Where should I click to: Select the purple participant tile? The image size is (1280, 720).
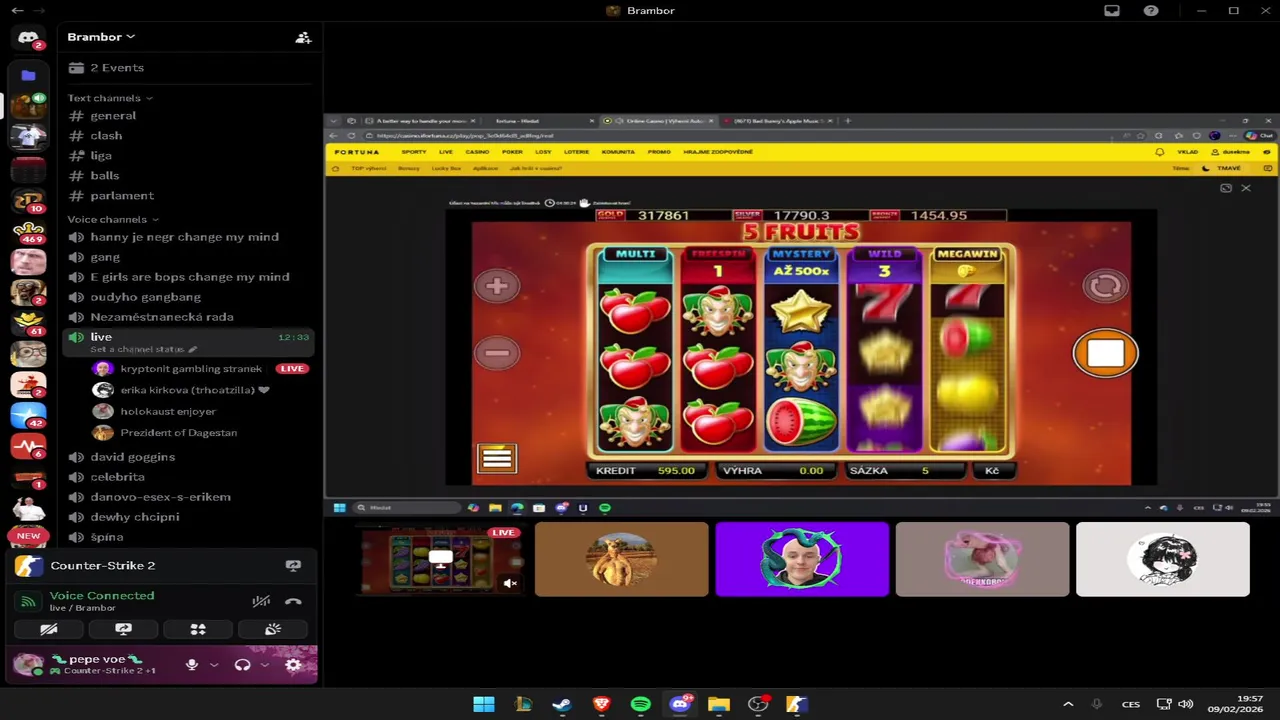point(802,559)
